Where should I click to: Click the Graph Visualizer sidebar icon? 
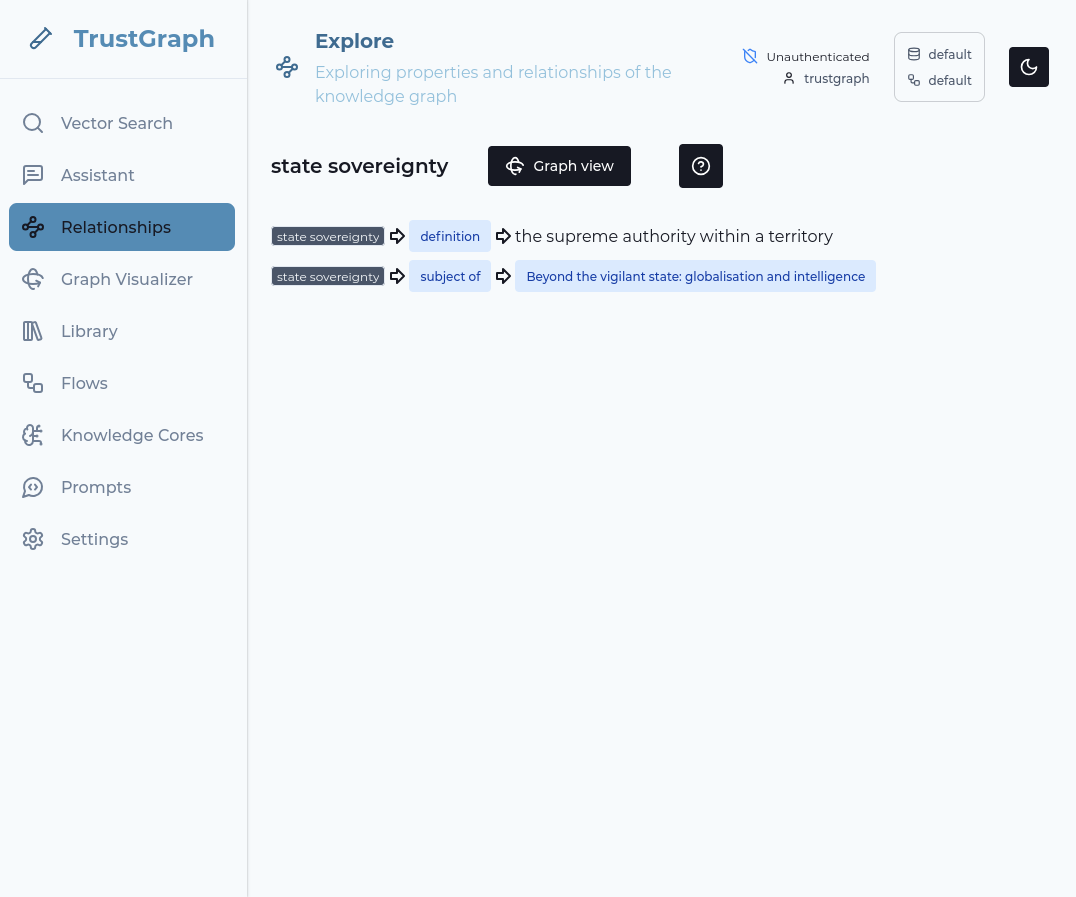(x=33, y=279)
